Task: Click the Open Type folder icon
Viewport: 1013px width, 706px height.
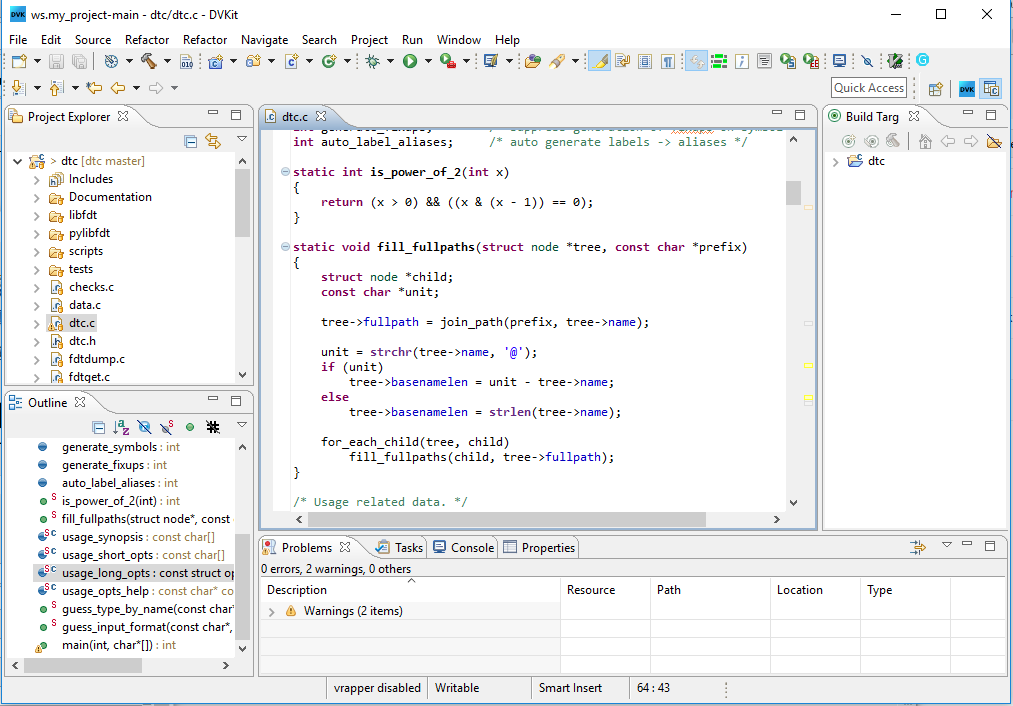Action: point(532,61)
